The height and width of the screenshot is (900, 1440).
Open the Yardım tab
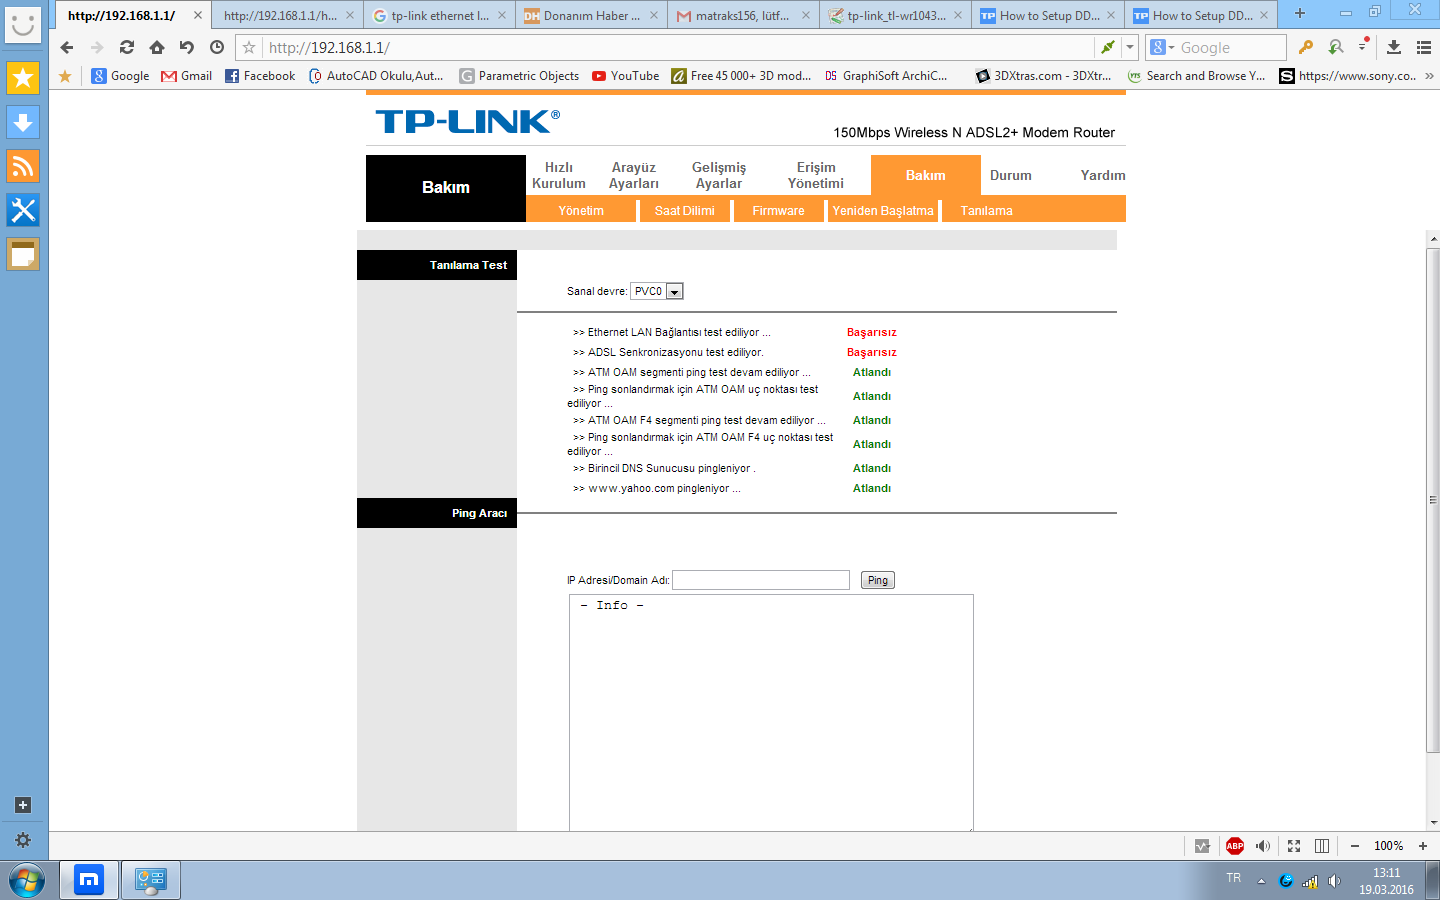tap(1102, 175)
